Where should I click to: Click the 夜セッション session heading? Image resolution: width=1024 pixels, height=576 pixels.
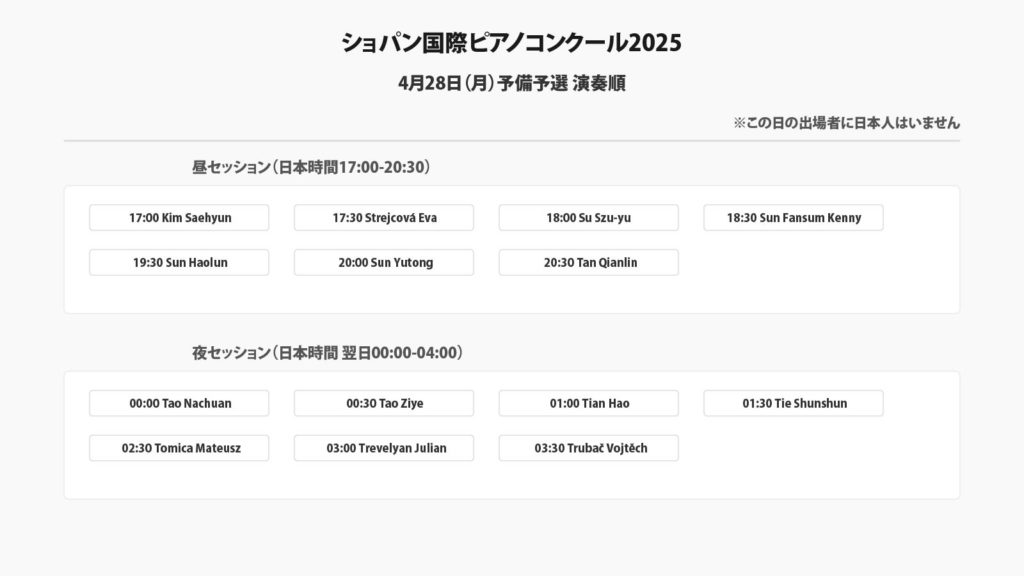[x=327, y=353]
